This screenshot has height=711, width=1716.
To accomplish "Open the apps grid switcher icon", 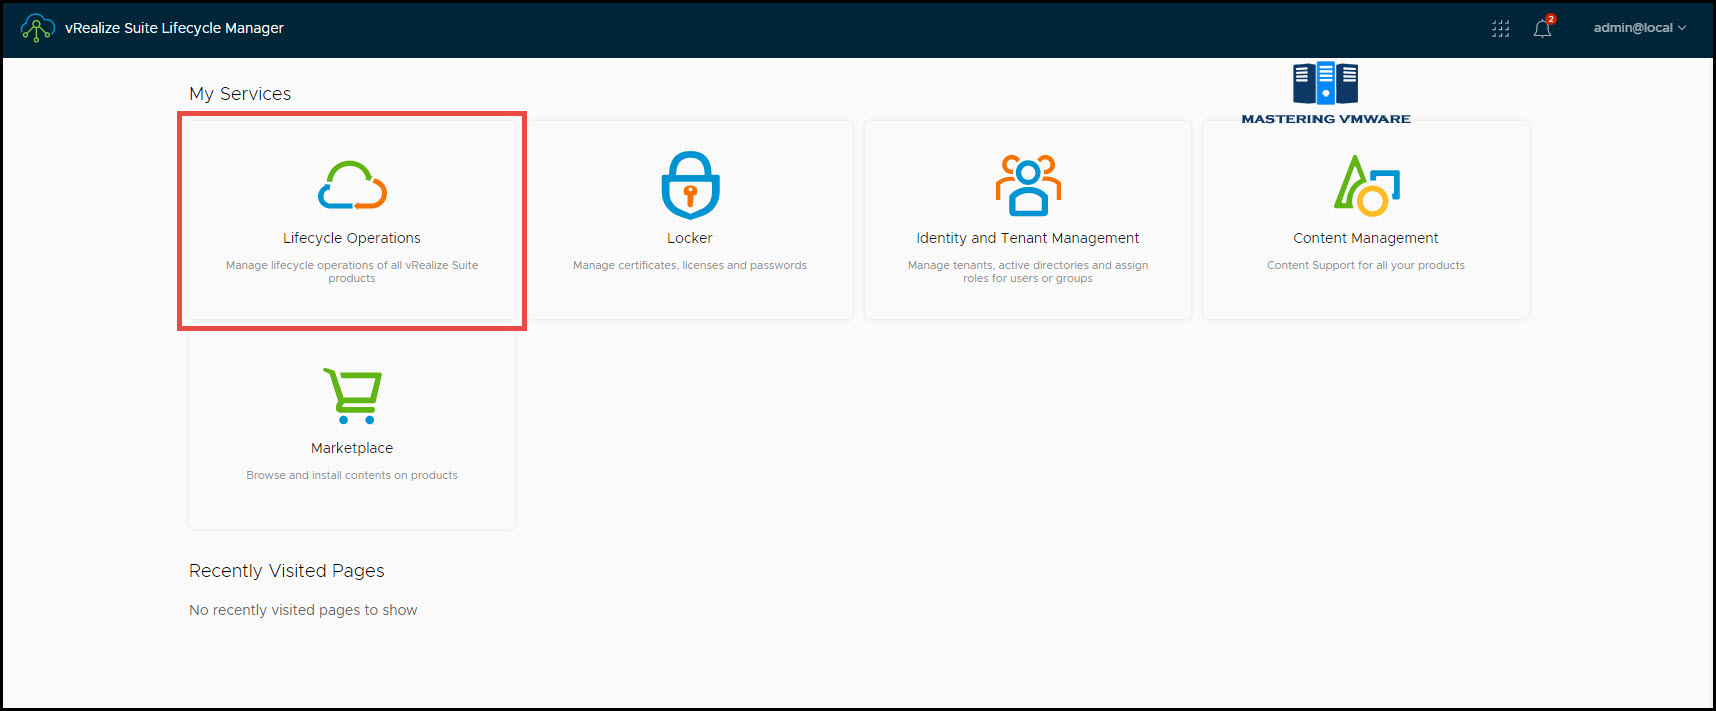I will pos(1500,29).
